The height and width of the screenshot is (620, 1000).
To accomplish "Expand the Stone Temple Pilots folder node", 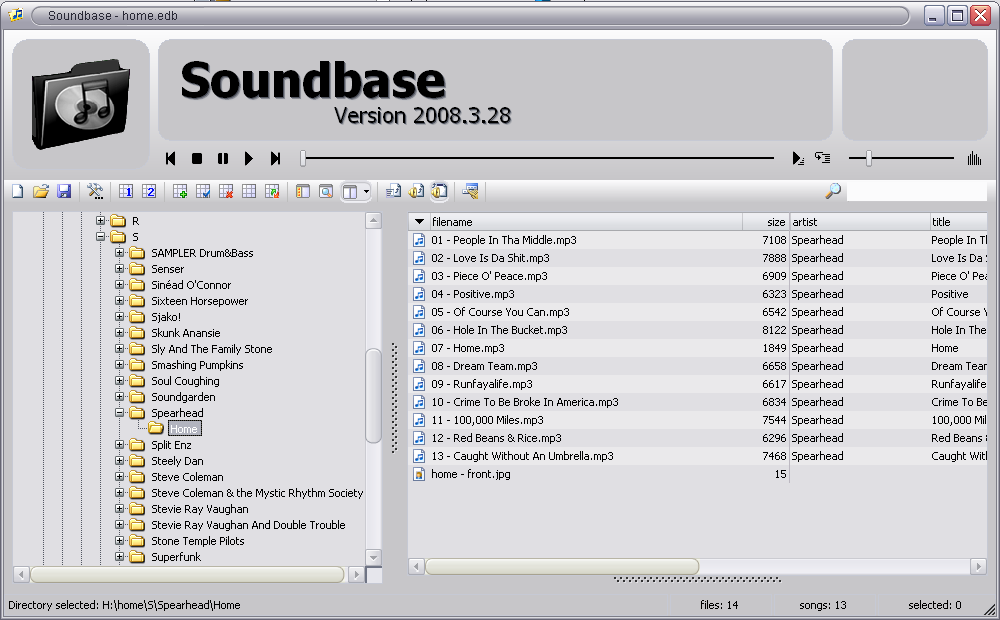I will coord(119,541).
